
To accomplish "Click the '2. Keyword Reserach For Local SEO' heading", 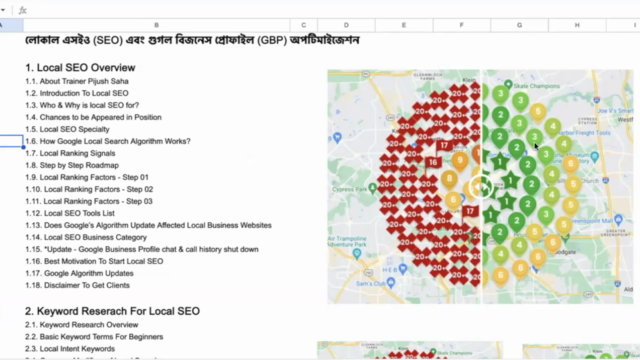I will 112,311.
